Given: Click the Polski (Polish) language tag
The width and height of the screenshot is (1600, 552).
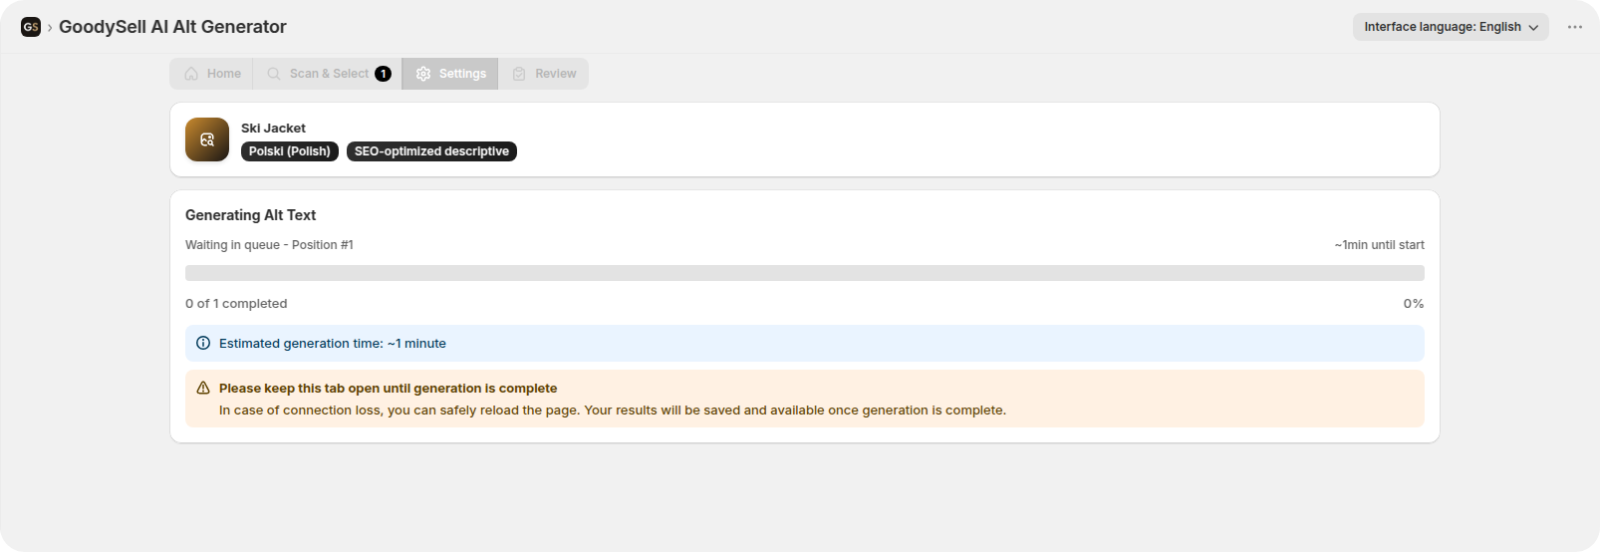Looking at the screenshot, I should coord(290,152).
